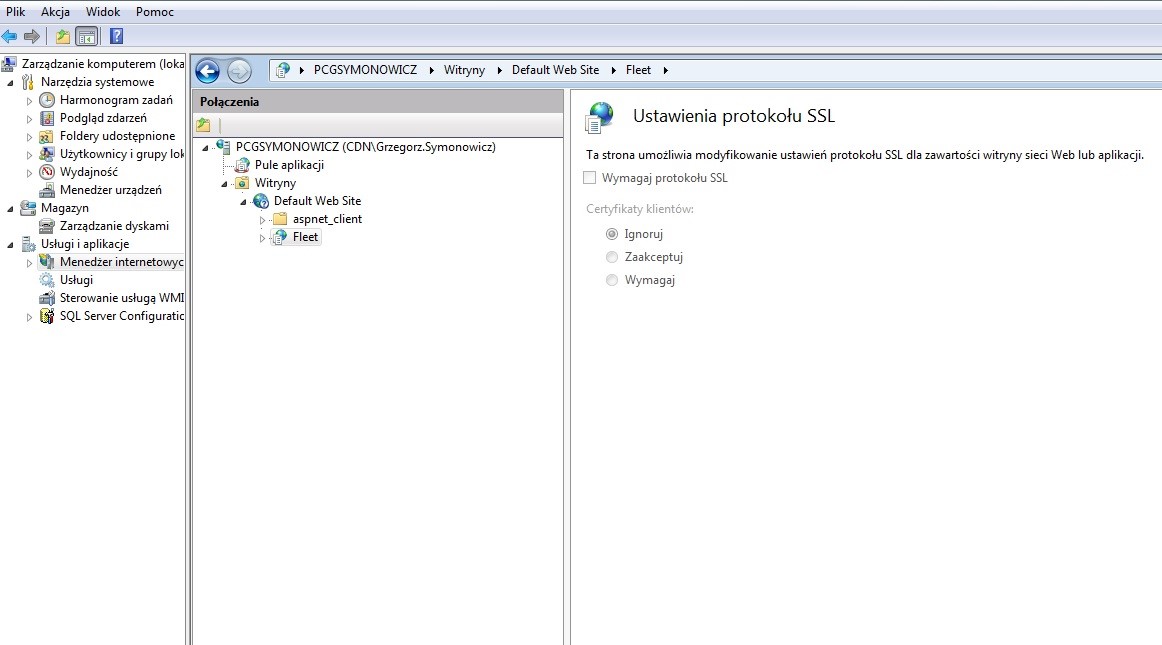Screen dimensions: 1162x645
Task: Select the Ignoruj radio button
Action: coord(611,234)
